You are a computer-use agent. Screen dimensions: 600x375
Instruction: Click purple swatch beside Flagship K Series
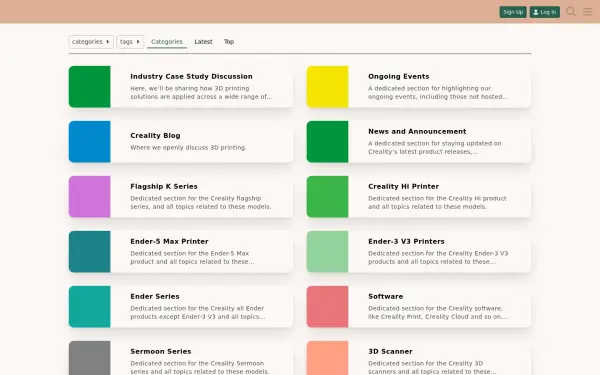(x=90, y=197)
